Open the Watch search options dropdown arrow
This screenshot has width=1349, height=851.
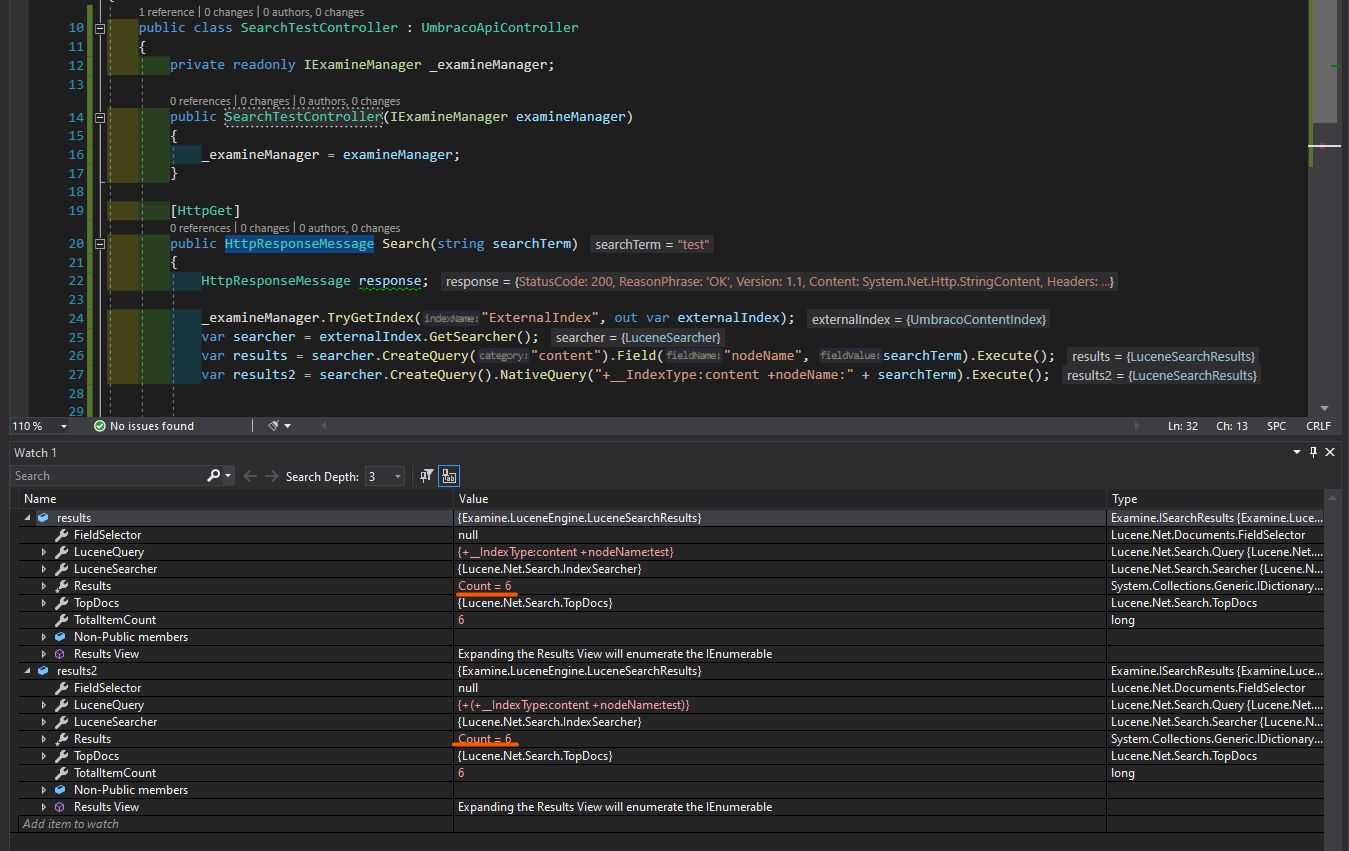point(229,476)
